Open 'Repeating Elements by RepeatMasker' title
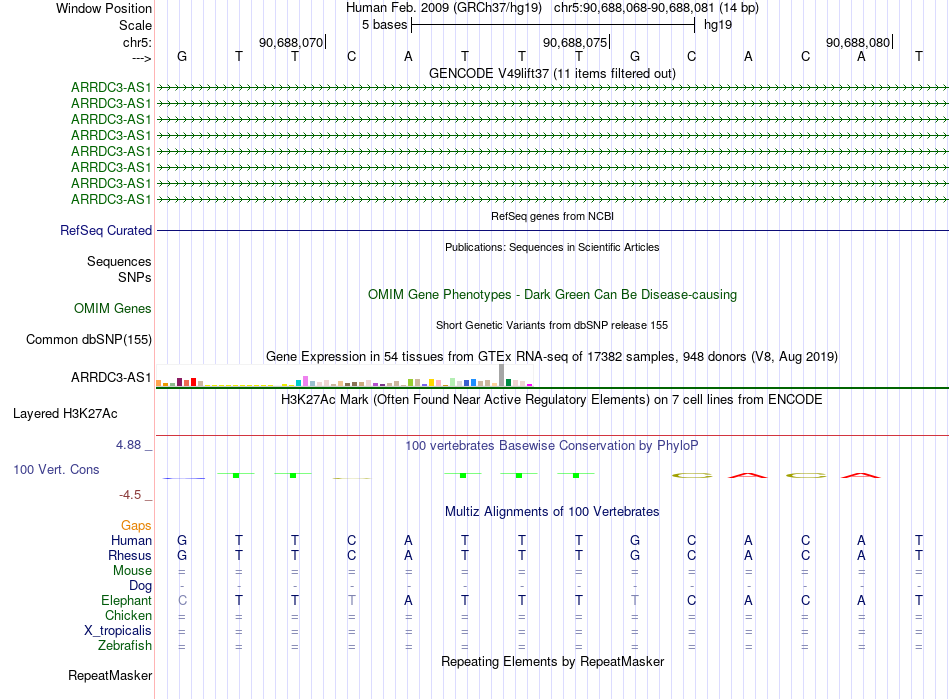The height and width of the screenshot is (699, 950). click(553, 661)
